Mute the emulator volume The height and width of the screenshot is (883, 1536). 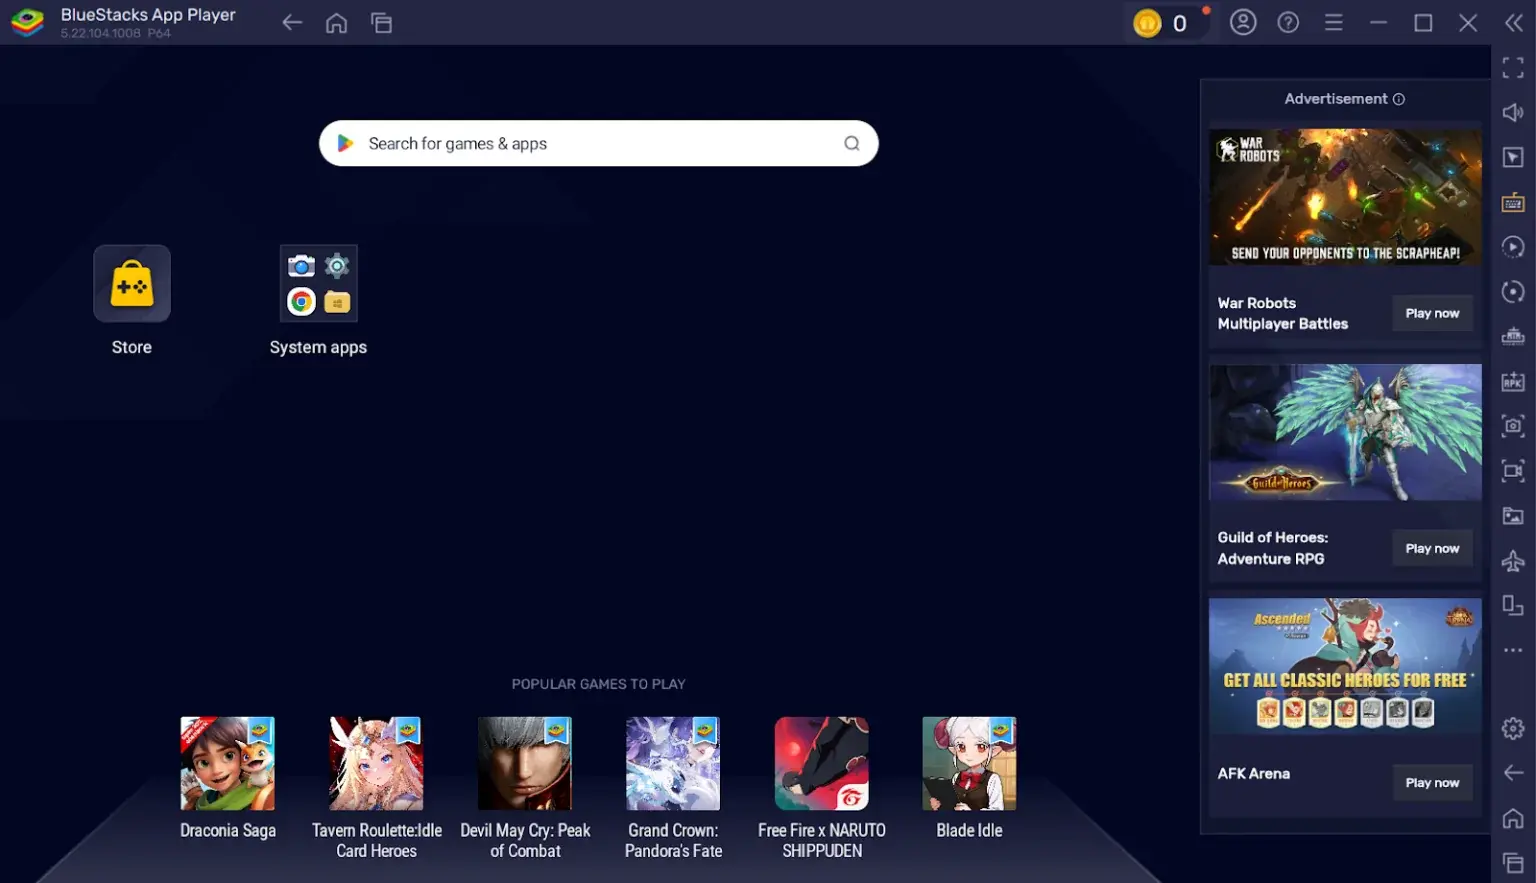1513,111
